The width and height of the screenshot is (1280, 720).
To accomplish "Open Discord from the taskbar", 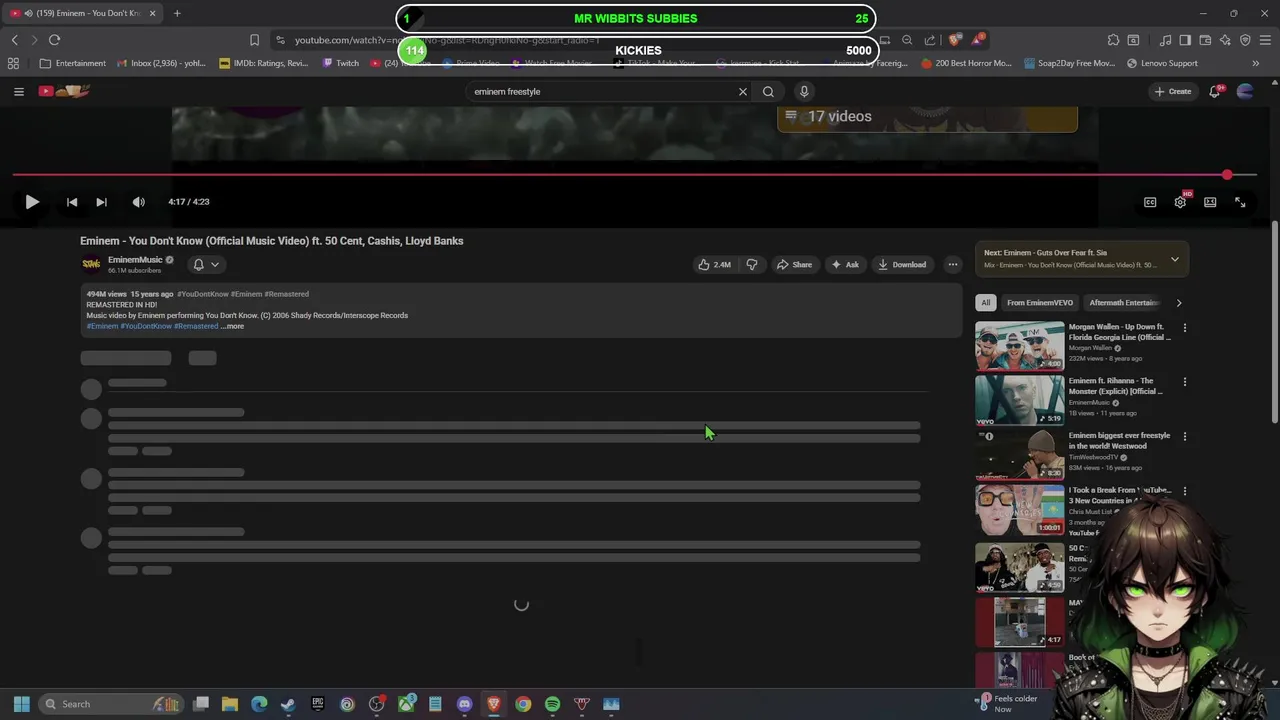I will (x=464, y=704).
